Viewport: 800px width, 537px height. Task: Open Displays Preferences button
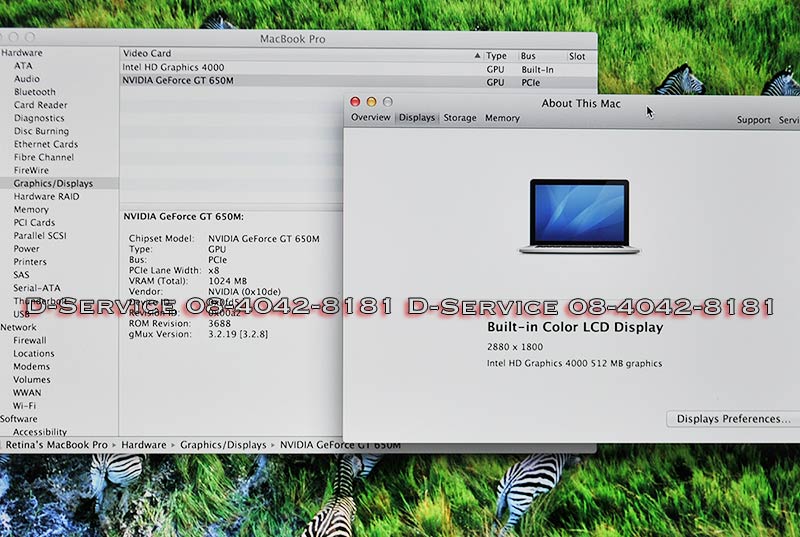tap(733, 419)
